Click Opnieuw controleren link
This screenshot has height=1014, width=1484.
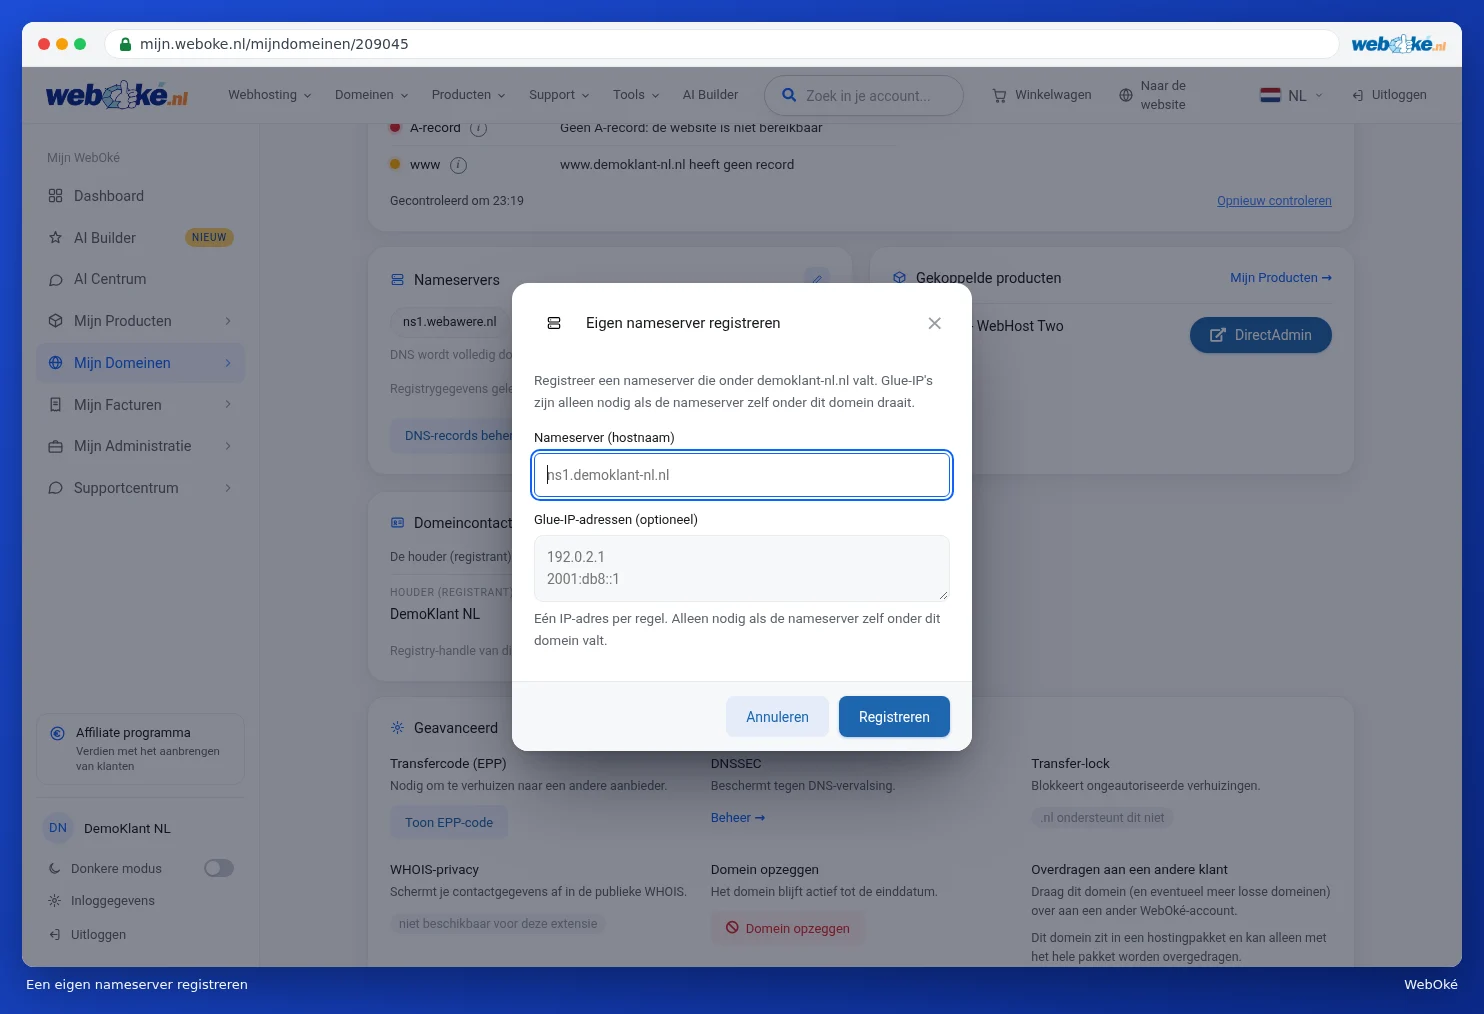[1274, 201]
